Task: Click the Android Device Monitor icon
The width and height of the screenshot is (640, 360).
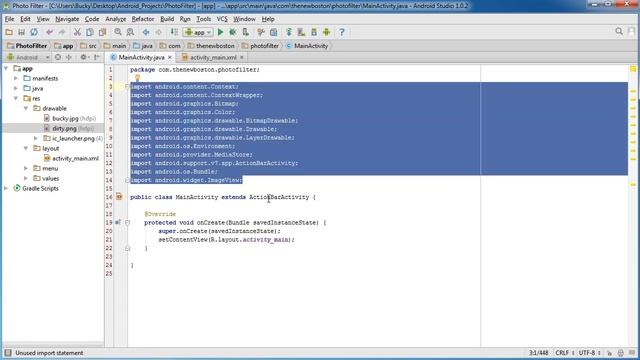Action: point(327,32)
